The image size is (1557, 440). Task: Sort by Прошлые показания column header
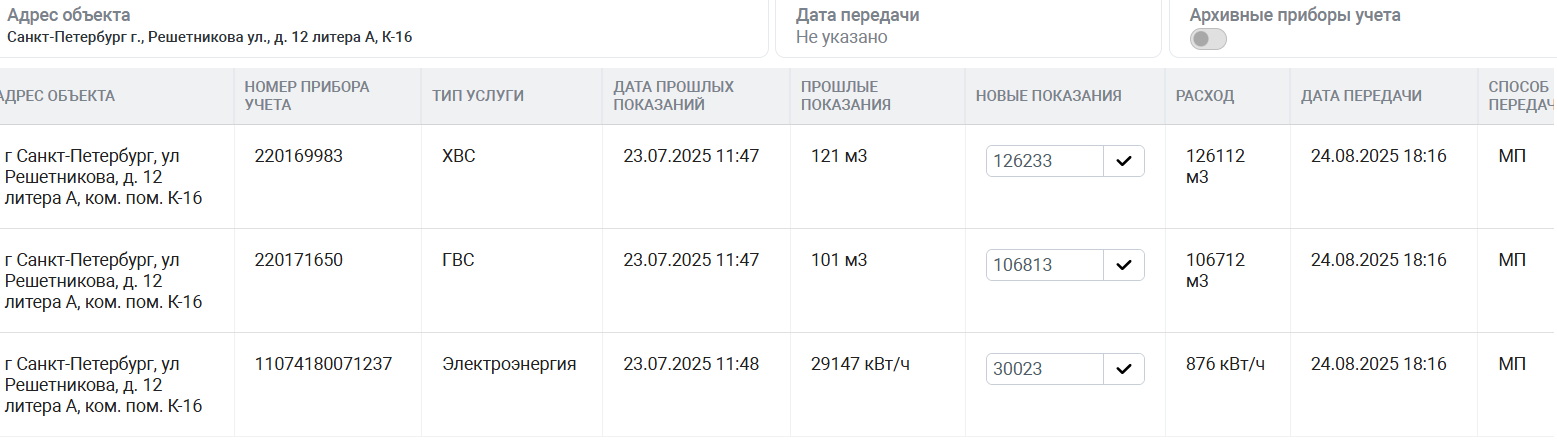tap(846, 96)
